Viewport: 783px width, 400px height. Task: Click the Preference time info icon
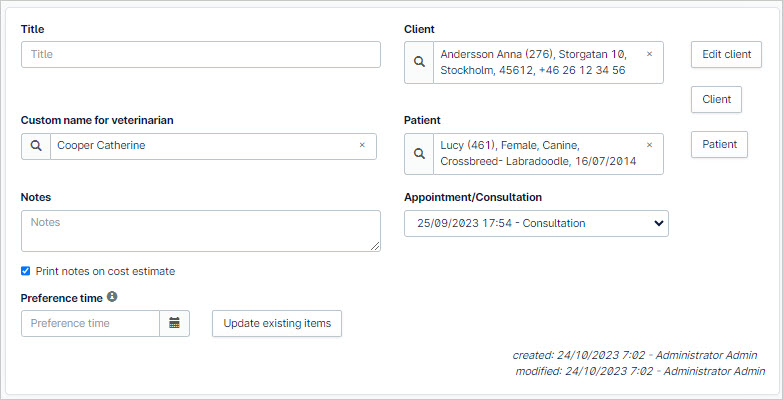(x=112, y=297)
